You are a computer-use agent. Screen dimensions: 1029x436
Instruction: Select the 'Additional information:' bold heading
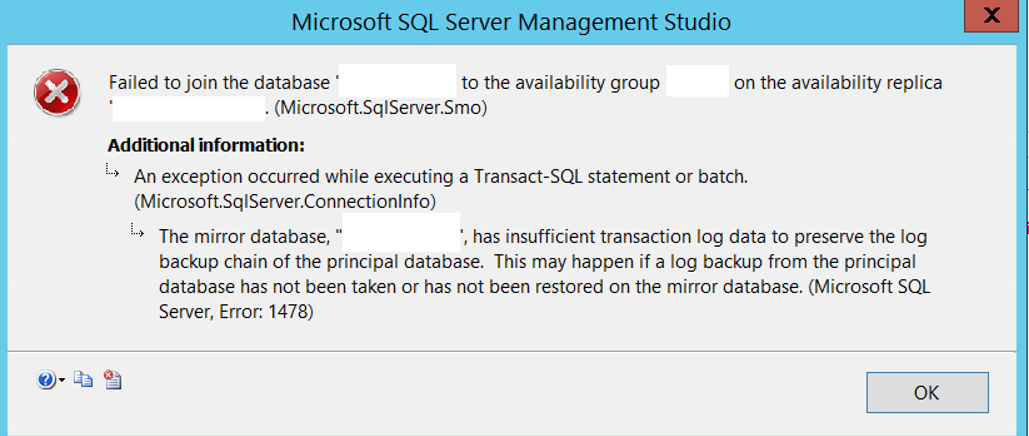[x=206, y=144]
